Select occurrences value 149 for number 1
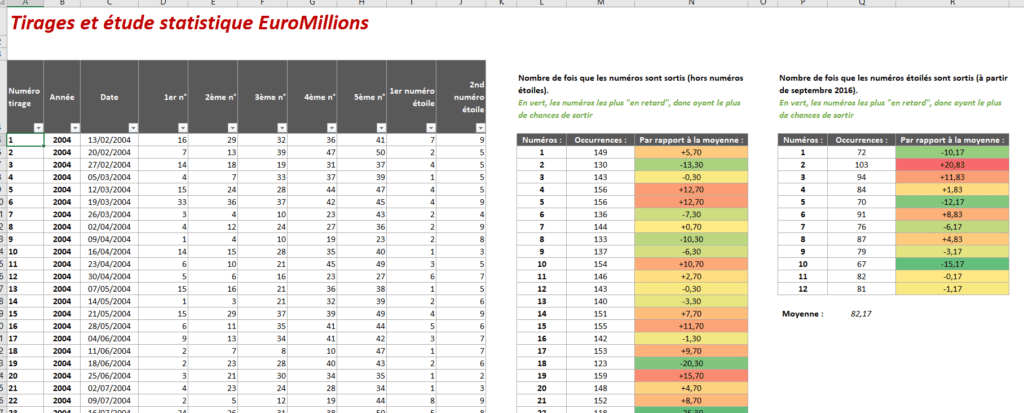Viewport: 1024px width, 413px height. click(x=600, y=152)
